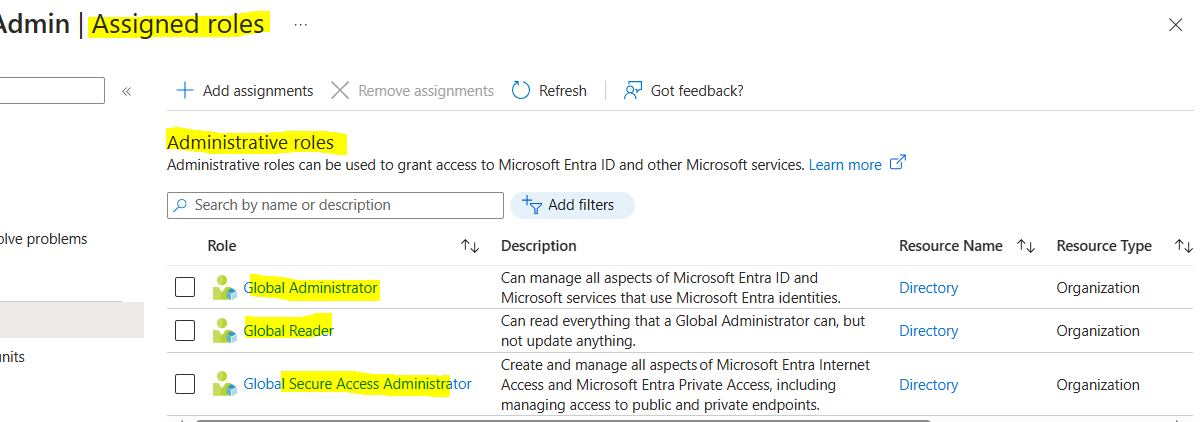Screen dimensions: 1202x422
Task: Click the Global Administrator description text
Action: tap(671, 288)
